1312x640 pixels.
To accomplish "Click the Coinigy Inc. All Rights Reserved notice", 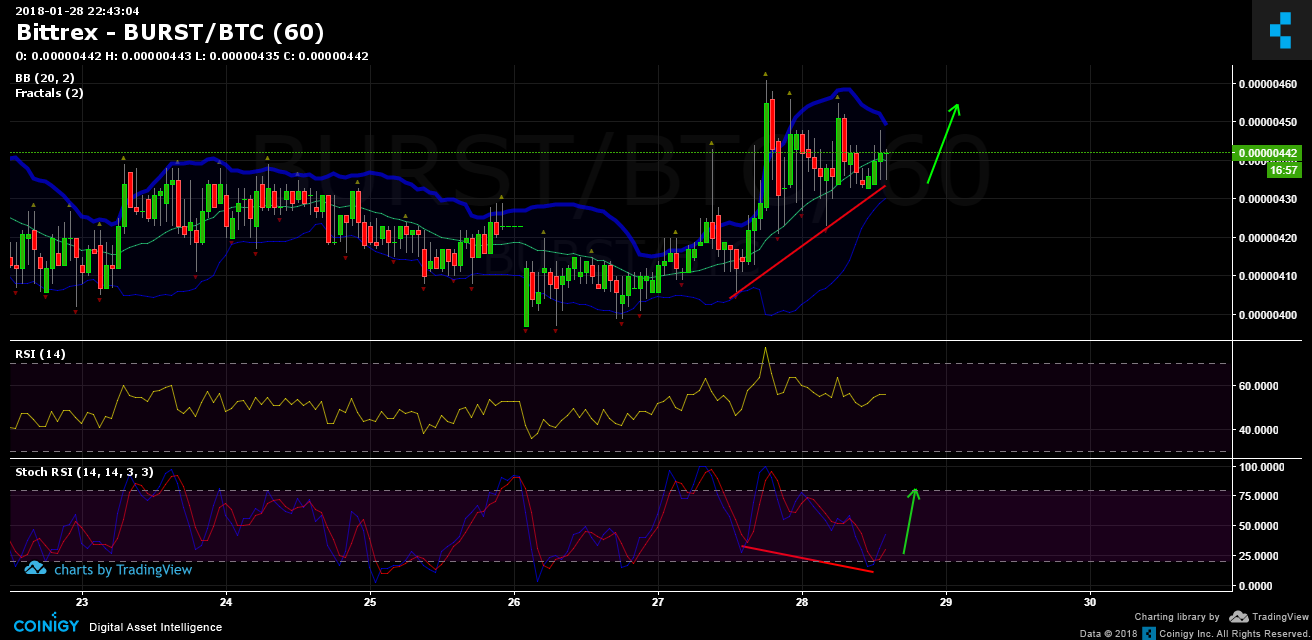I will [x=1233, y=634].
